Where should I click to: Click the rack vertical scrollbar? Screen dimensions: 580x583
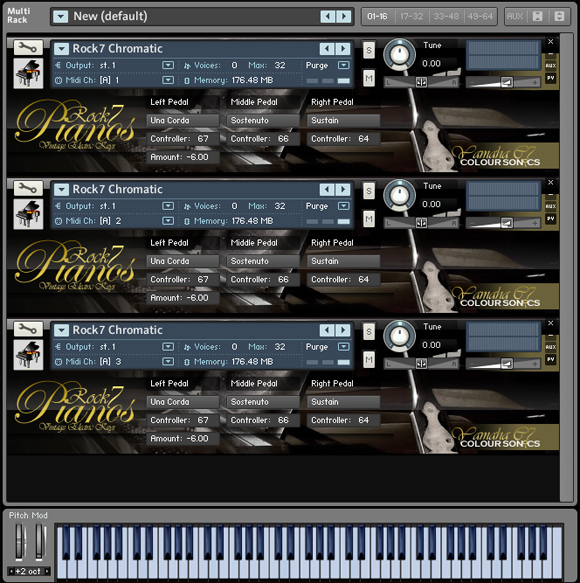566,268
